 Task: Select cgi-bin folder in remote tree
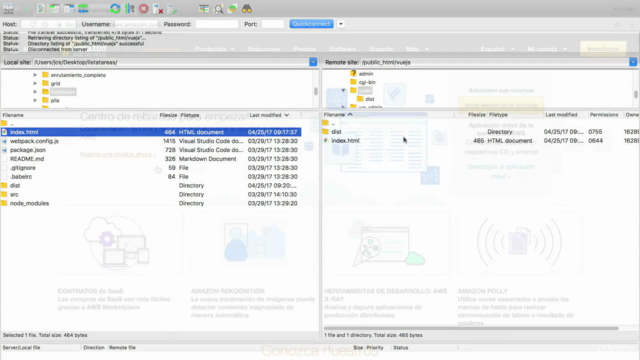(x=367, y=82)
